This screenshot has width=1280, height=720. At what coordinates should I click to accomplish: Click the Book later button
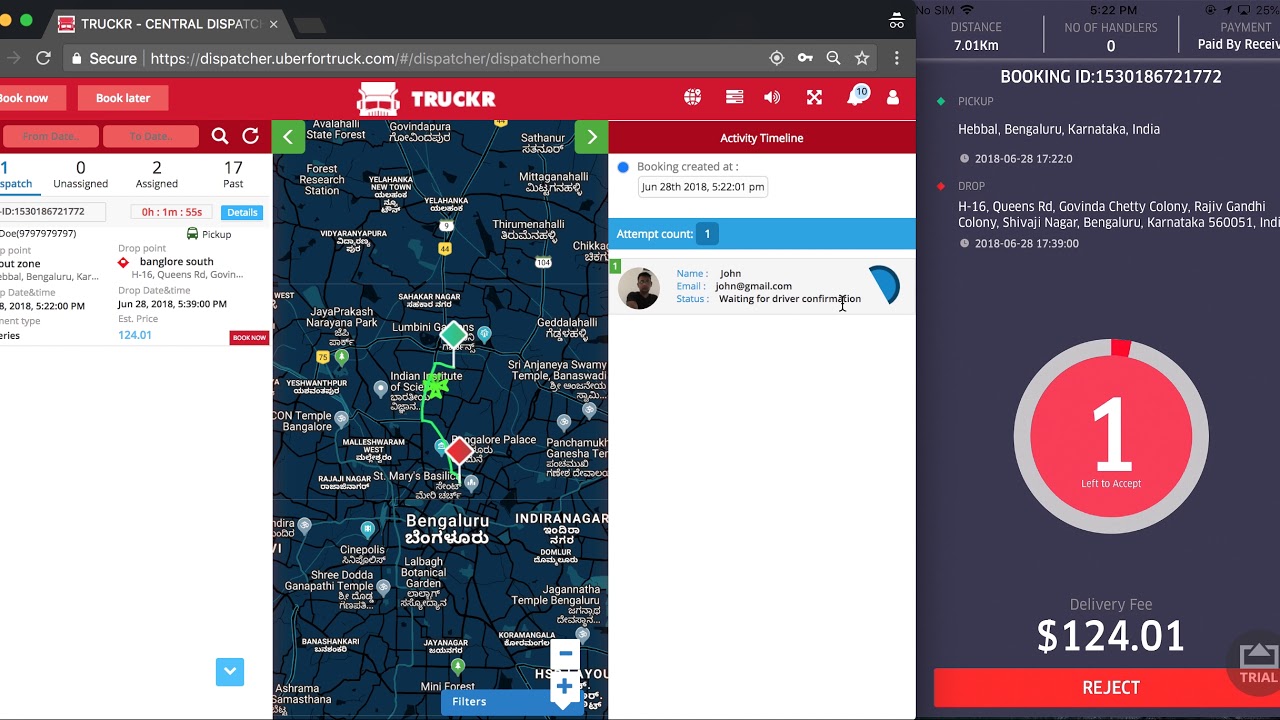click(x=123, y=98)
